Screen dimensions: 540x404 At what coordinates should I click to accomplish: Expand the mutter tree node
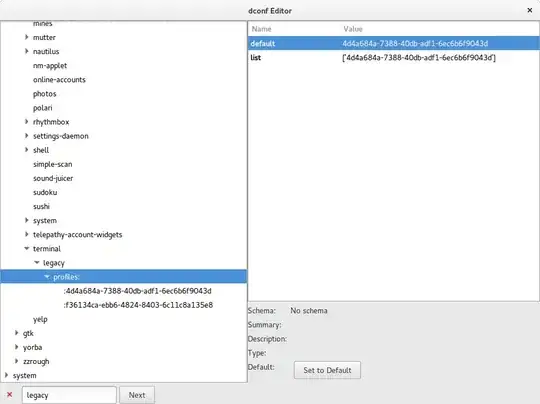pyautogui.click(x=27, y=37)
